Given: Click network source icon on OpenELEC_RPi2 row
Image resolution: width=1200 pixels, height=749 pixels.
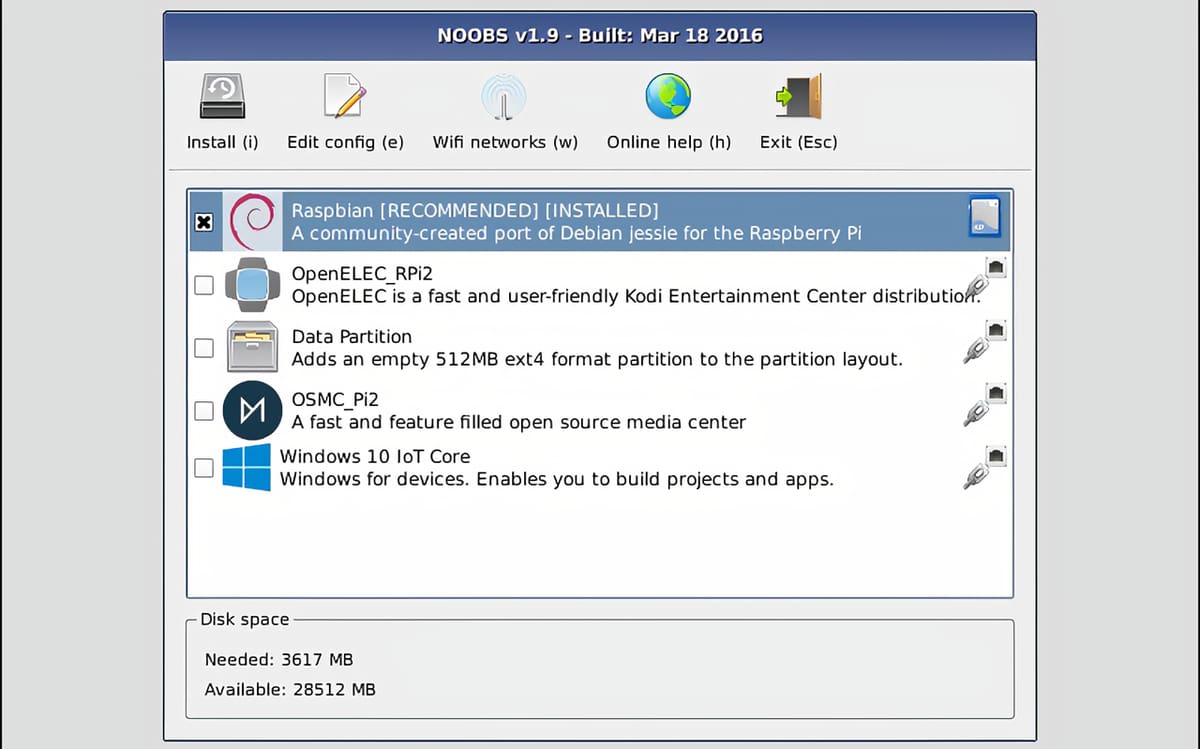Looking at the screenshot, I should [986, 280].
